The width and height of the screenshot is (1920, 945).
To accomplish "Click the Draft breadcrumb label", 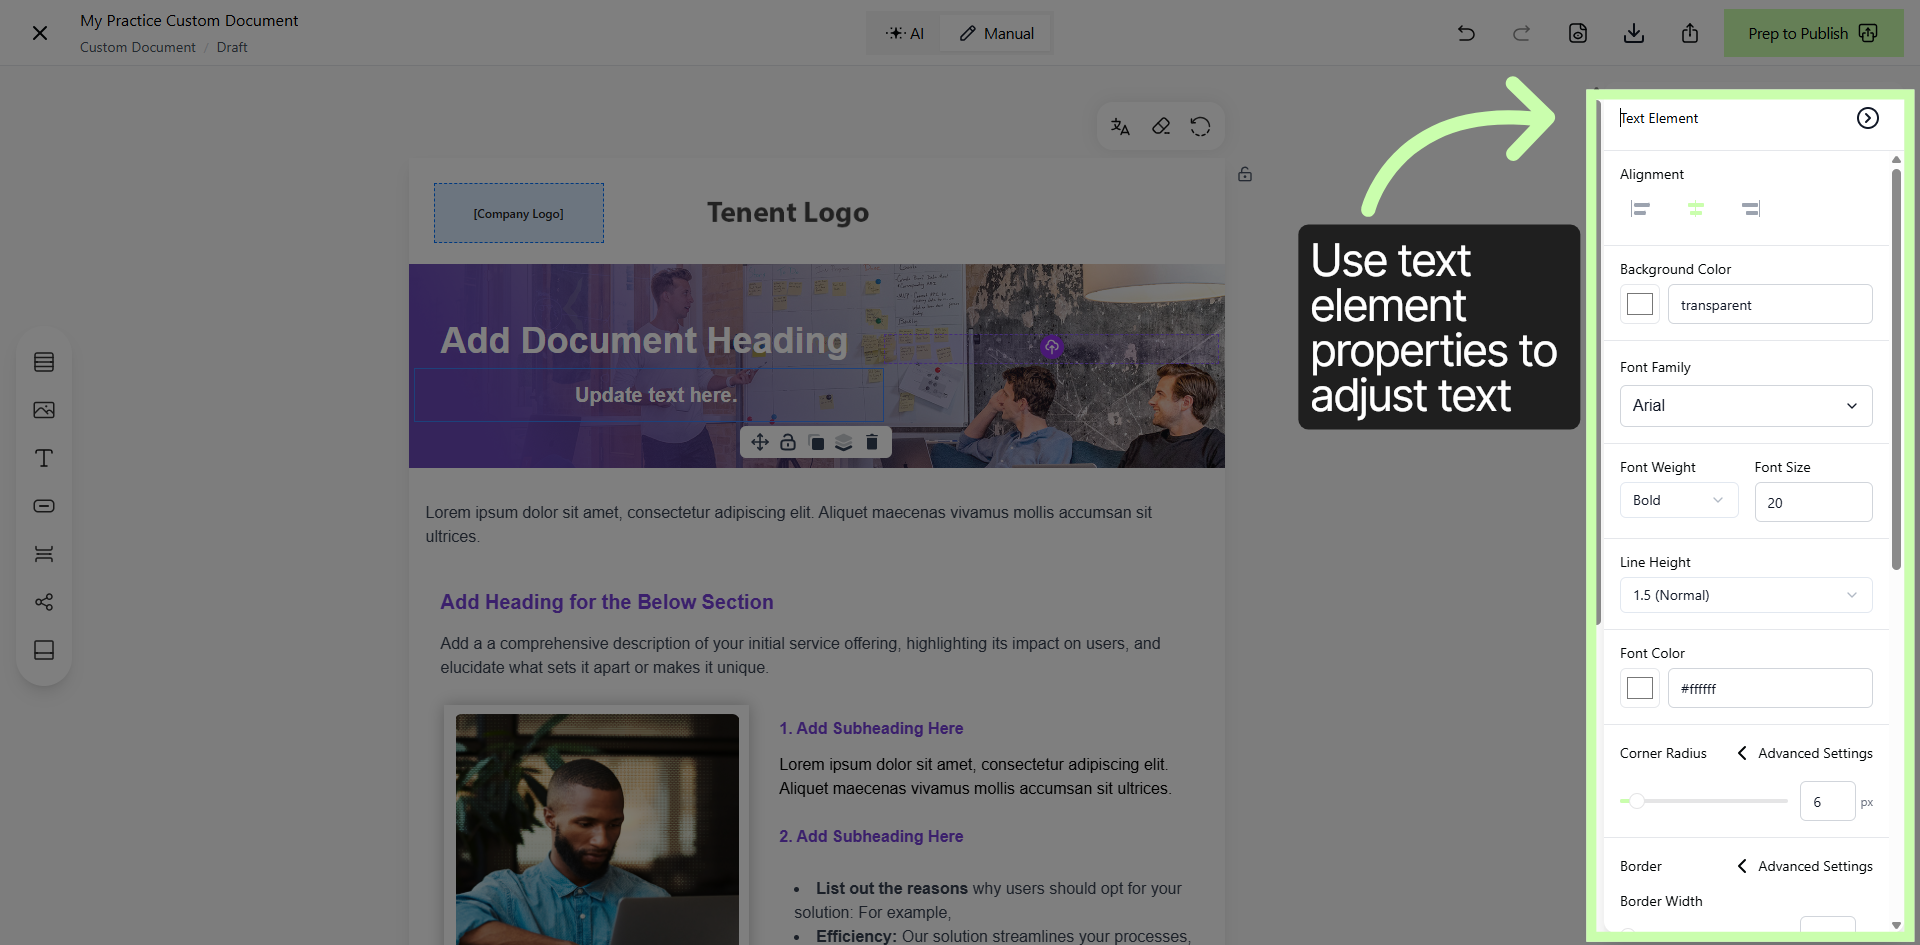I will click(232, 47).
